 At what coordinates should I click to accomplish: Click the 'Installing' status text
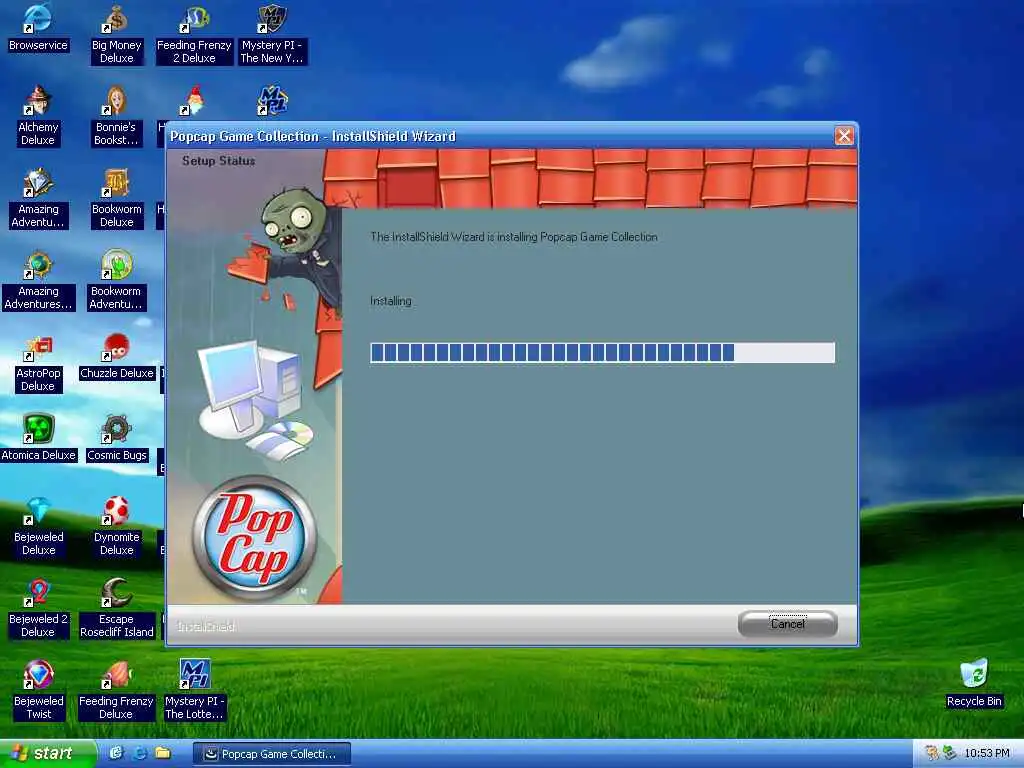click(x=391, y=301)
